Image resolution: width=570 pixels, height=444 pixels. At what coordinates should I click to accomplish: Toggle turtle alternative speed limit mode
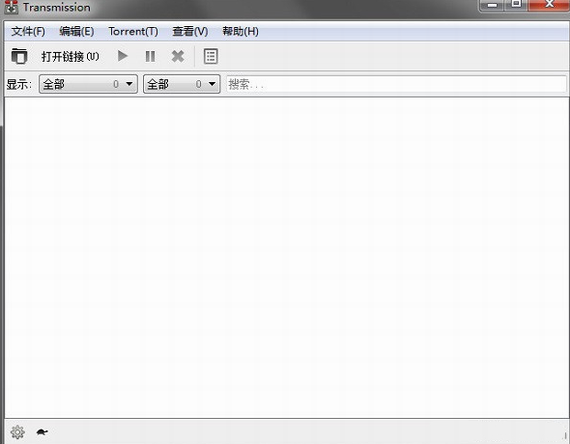click(42, 432)
